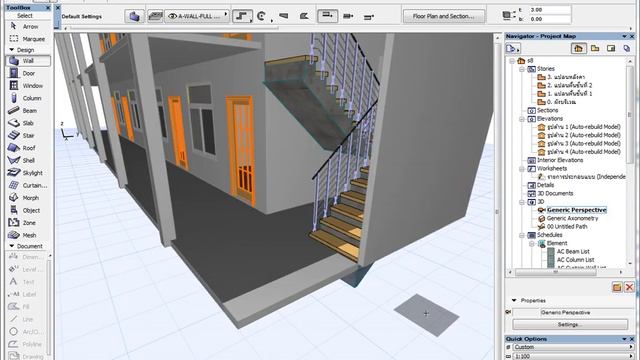Open A-WALL-FULL layer dropdown
The width and height of the screenshot is (640, 360).
pos(197,16)
